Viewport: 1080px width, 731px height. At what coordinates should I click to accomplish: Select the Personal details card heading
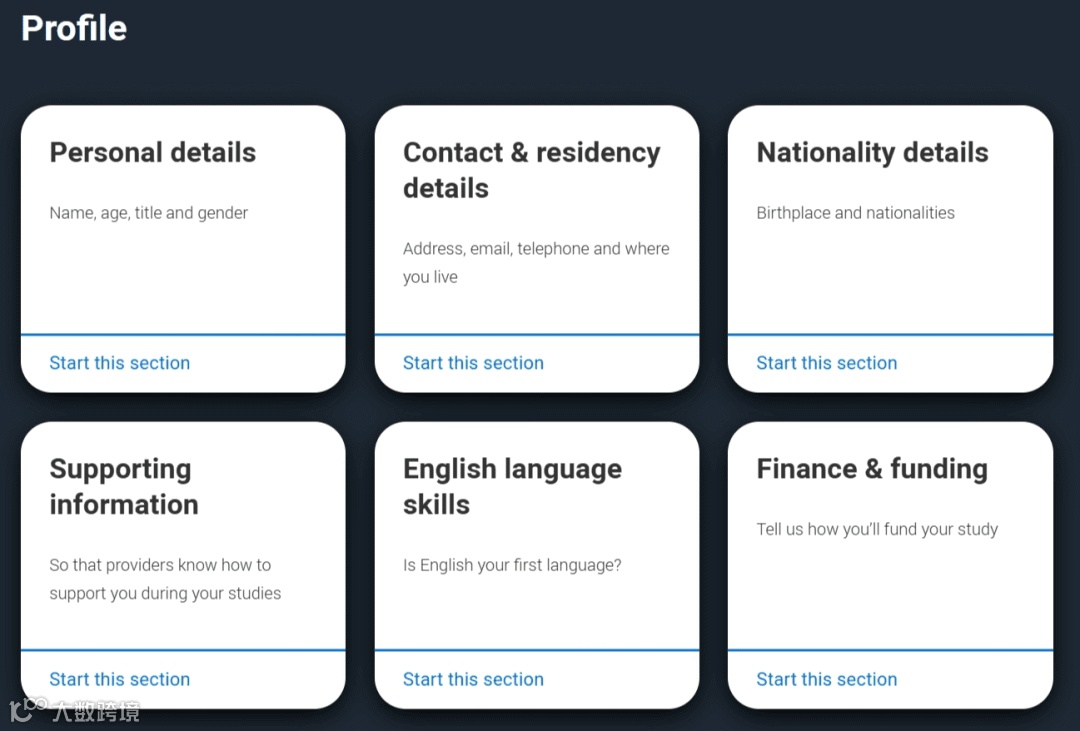[153, 153]
